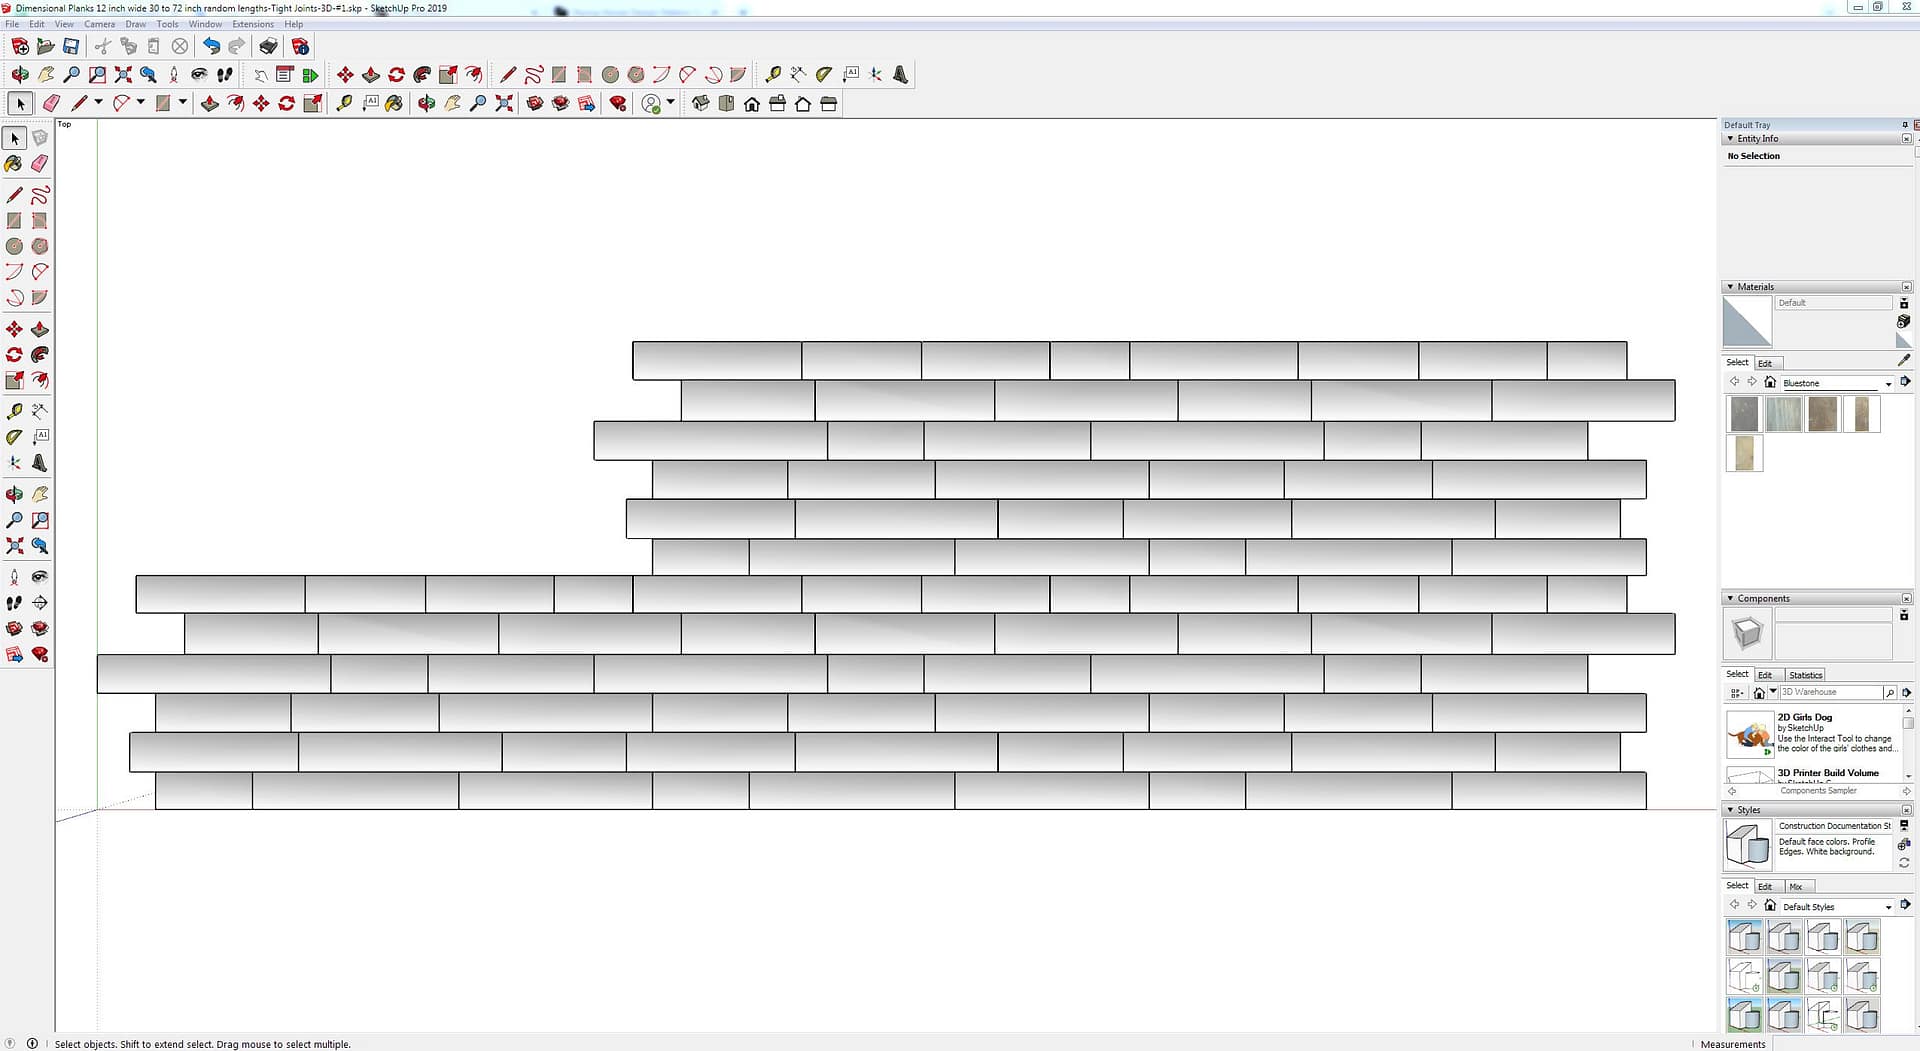
Task: Switch to Front view using house icon
Action: 752,104
